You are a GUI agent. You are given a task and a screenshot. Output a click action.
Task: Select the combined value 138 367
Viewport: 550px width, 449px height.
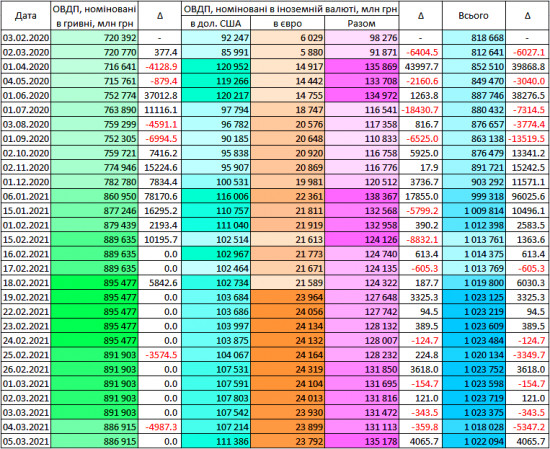tap(362, 196)
